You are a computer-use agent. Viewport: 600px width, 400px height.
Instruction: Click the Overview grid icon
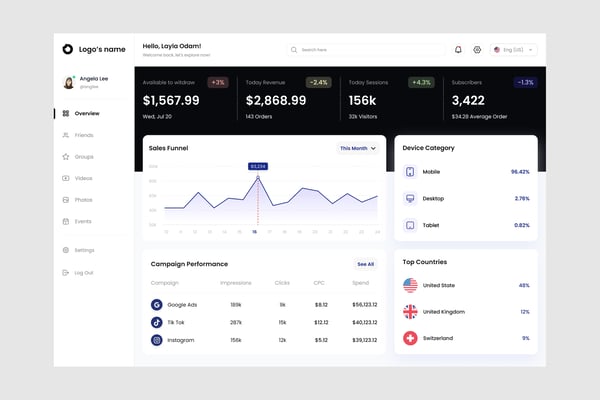66,113
